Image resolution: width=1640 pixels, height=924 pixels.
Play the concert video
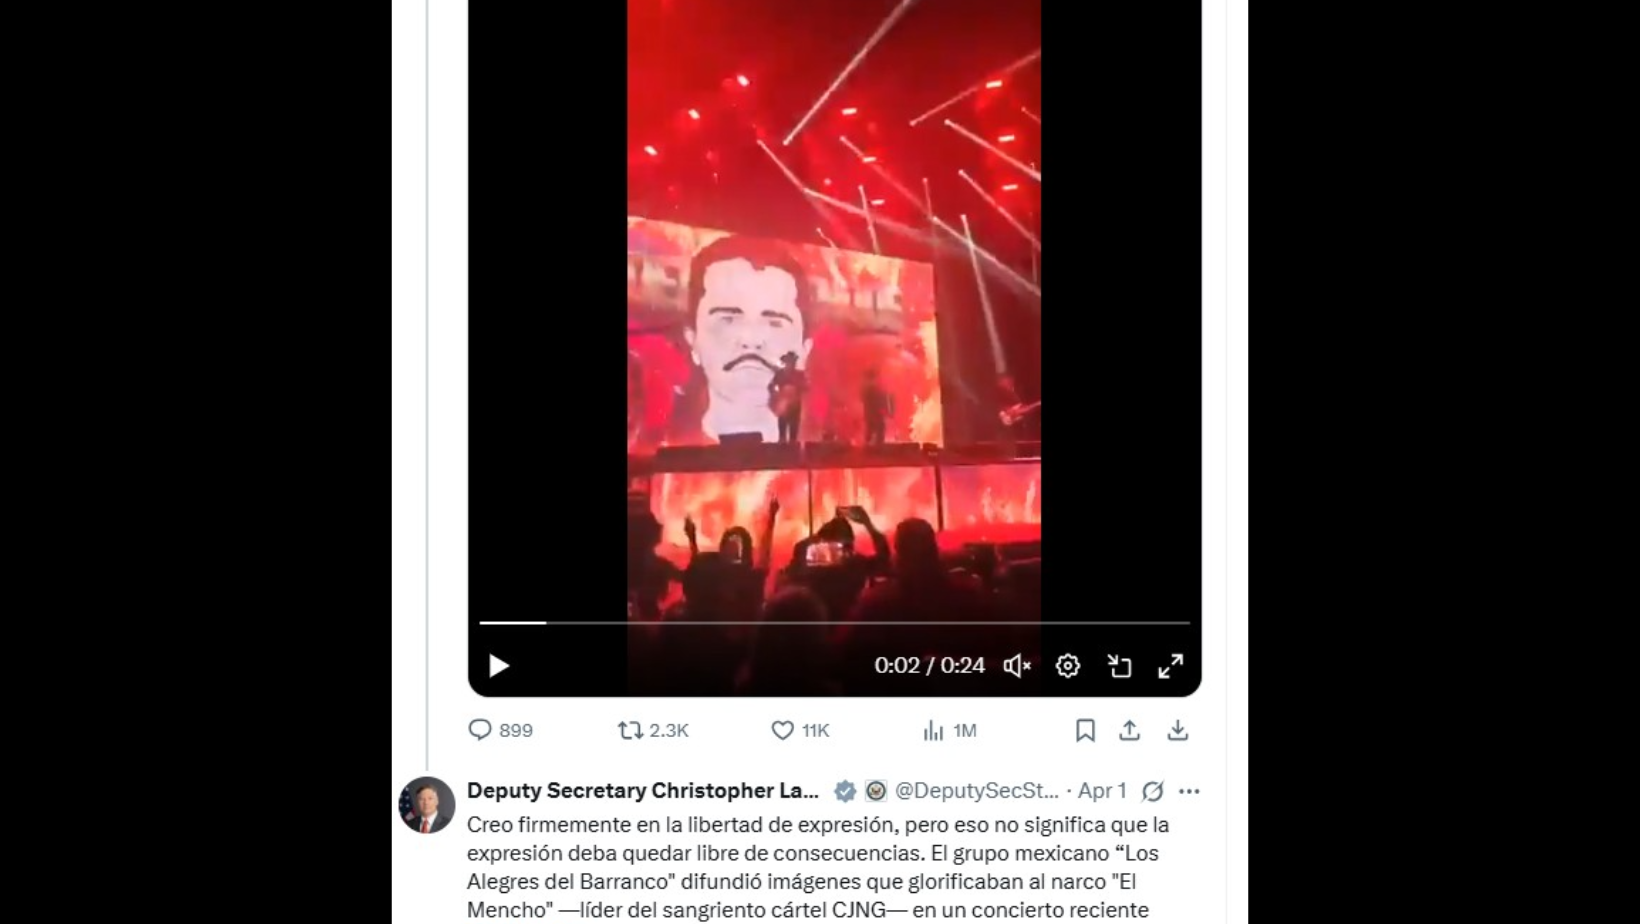point(499,666)
